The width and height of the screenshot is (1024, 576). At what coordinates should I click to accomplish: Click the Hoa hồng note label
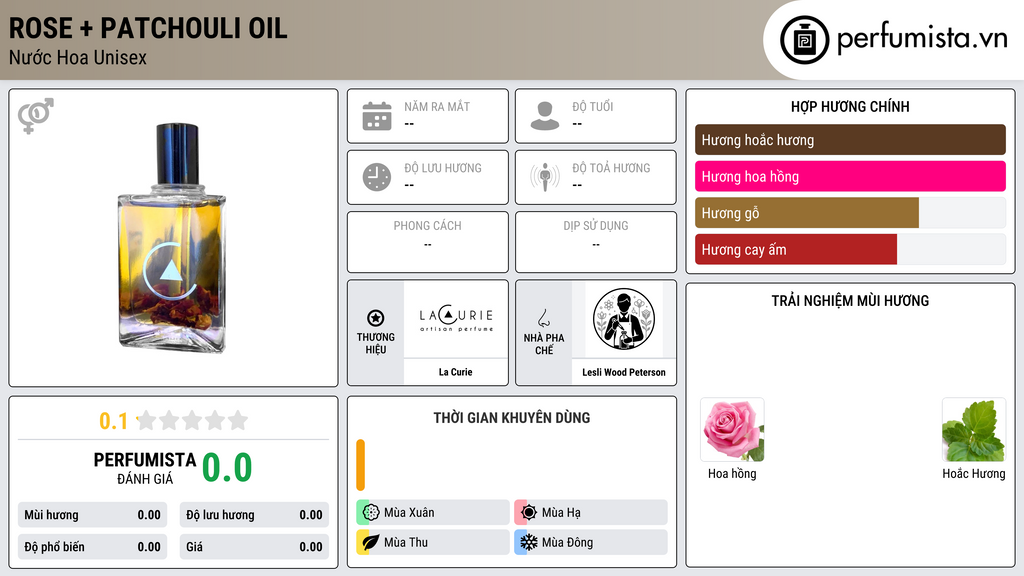click(x=732, y=473)
